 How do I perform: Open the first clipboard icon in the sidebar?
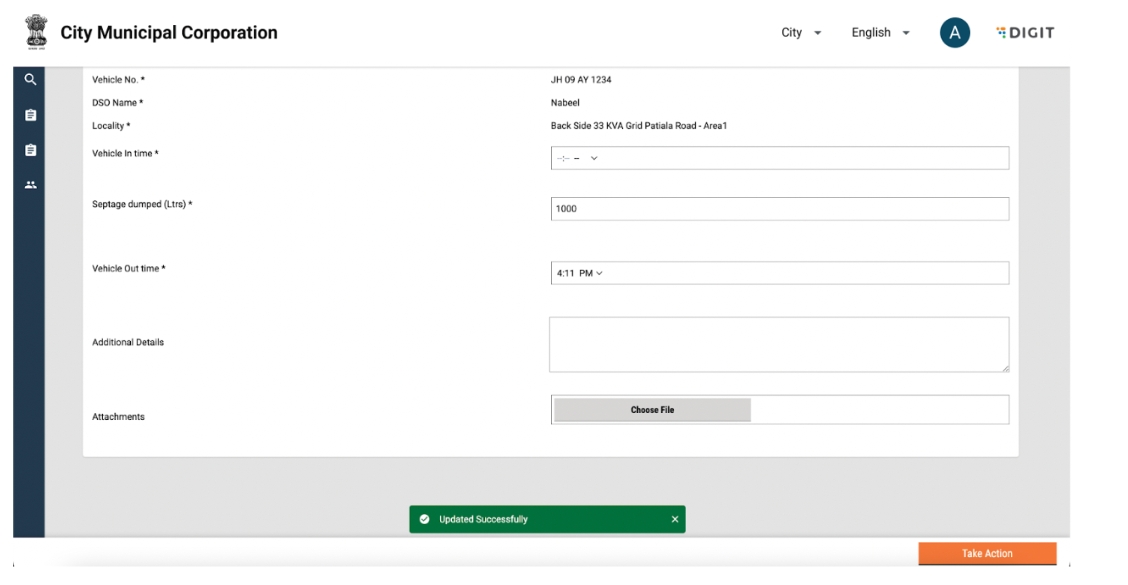(30, 115)
